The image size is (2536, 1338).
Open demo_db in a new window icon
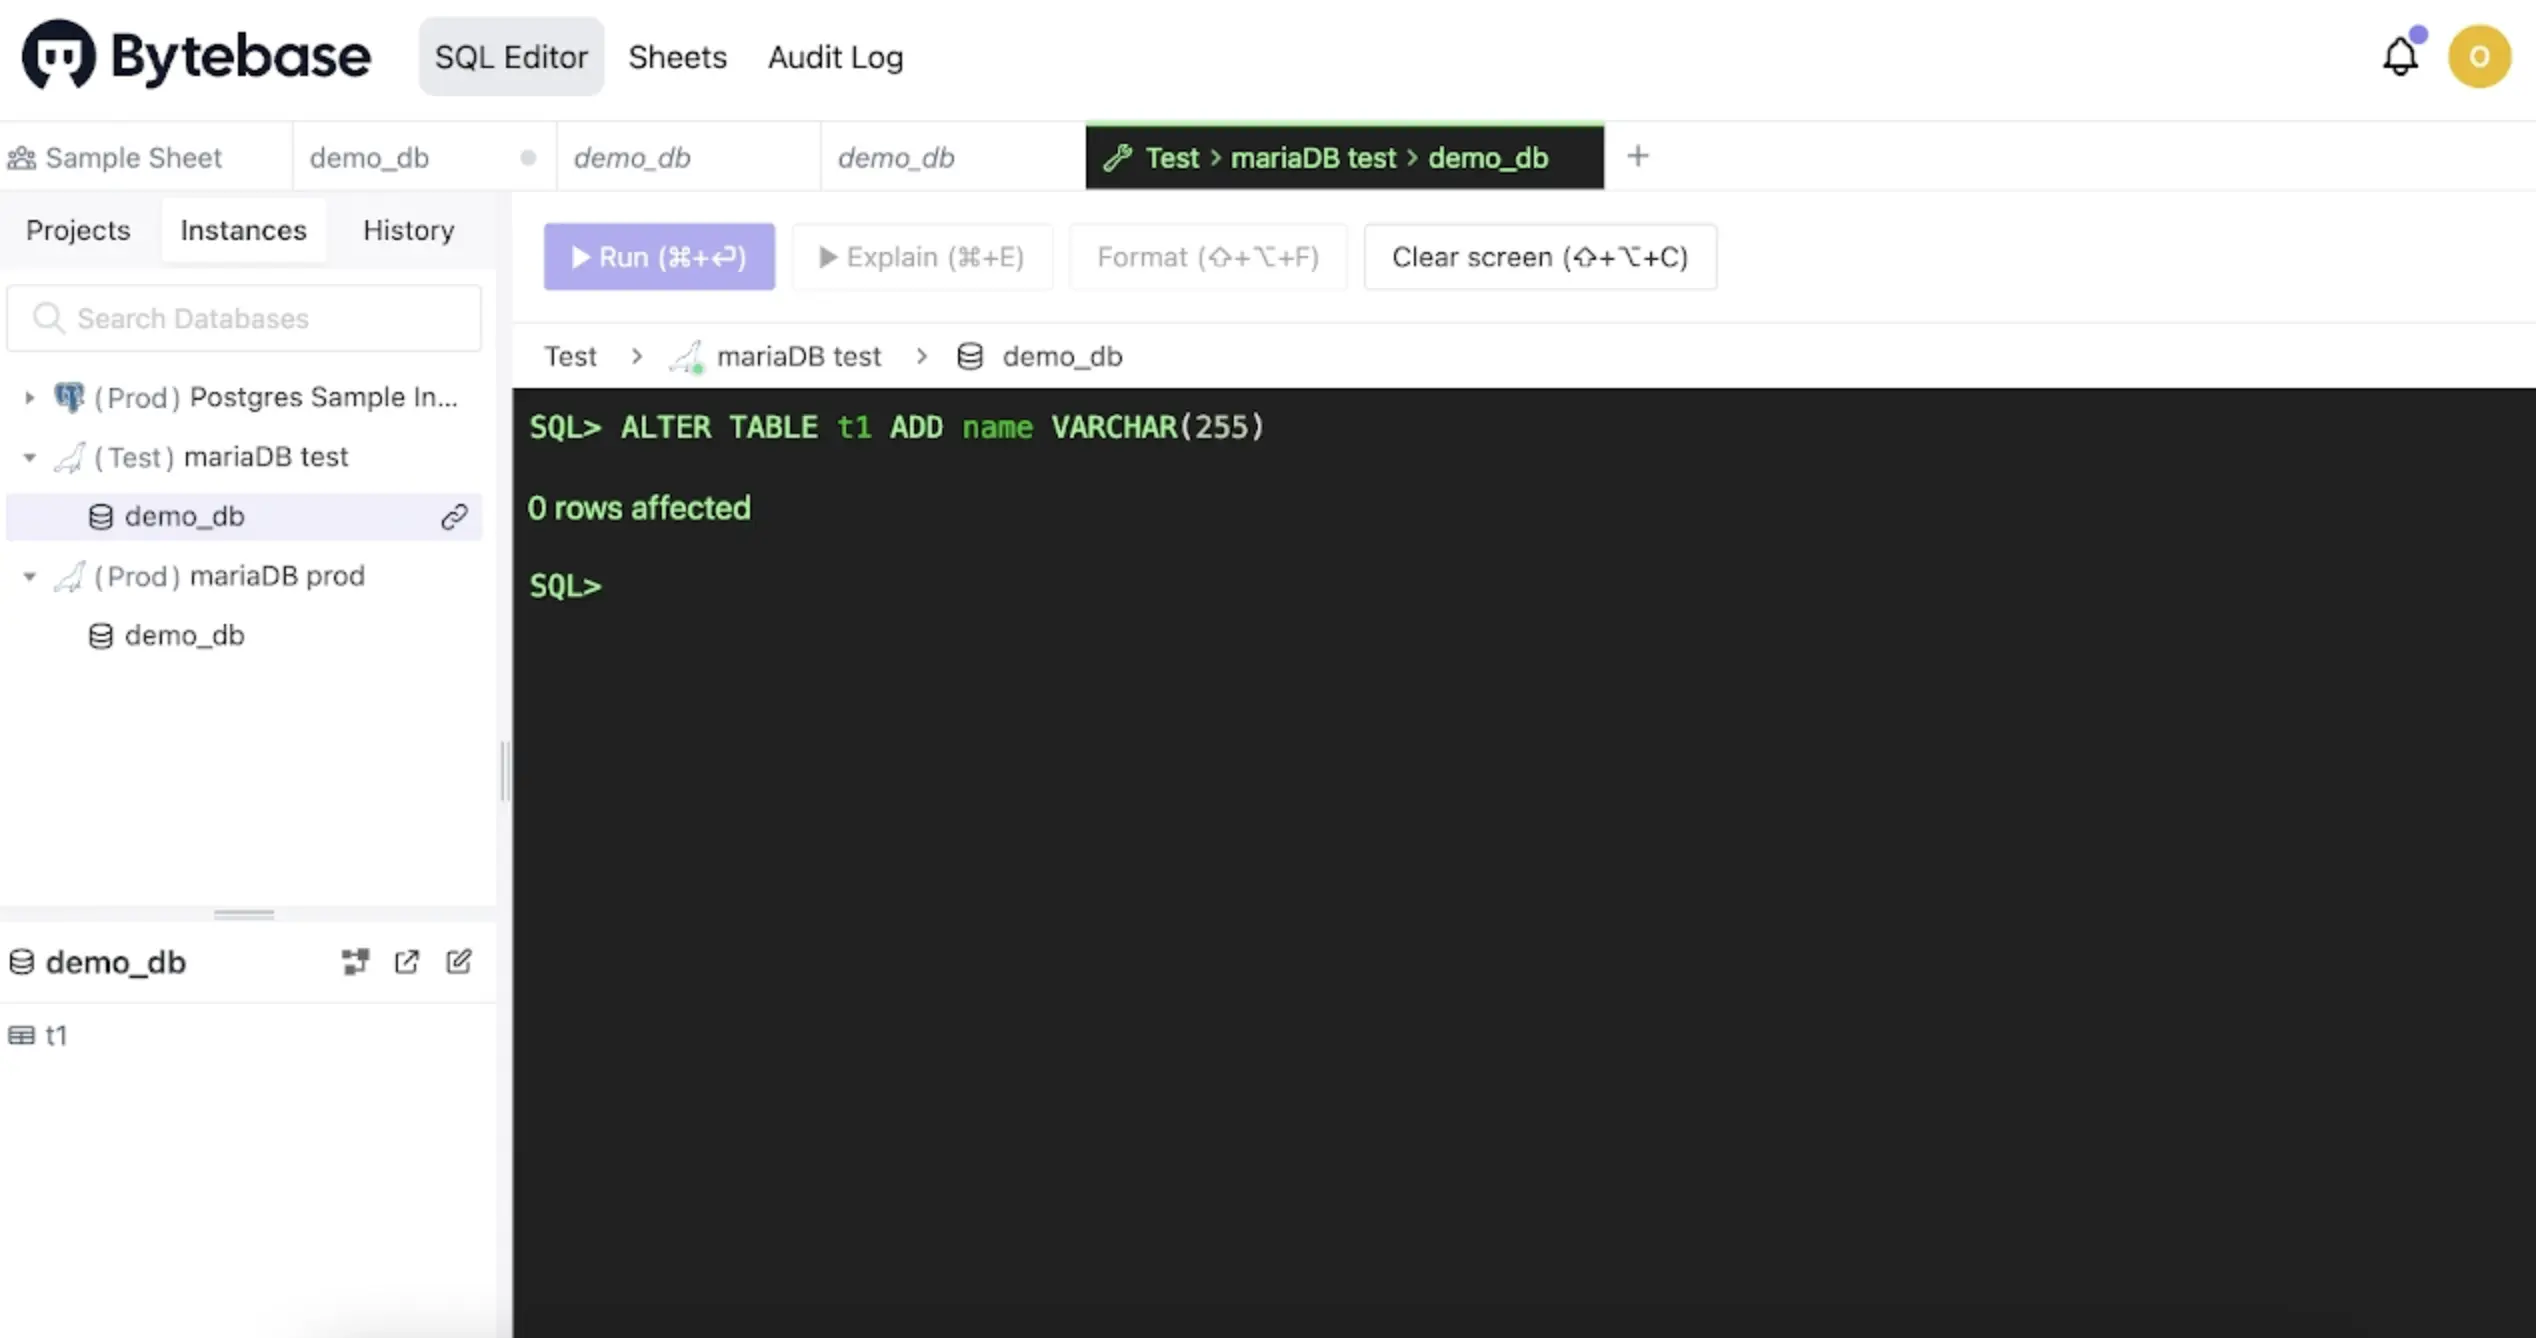(x=406, y=961)
